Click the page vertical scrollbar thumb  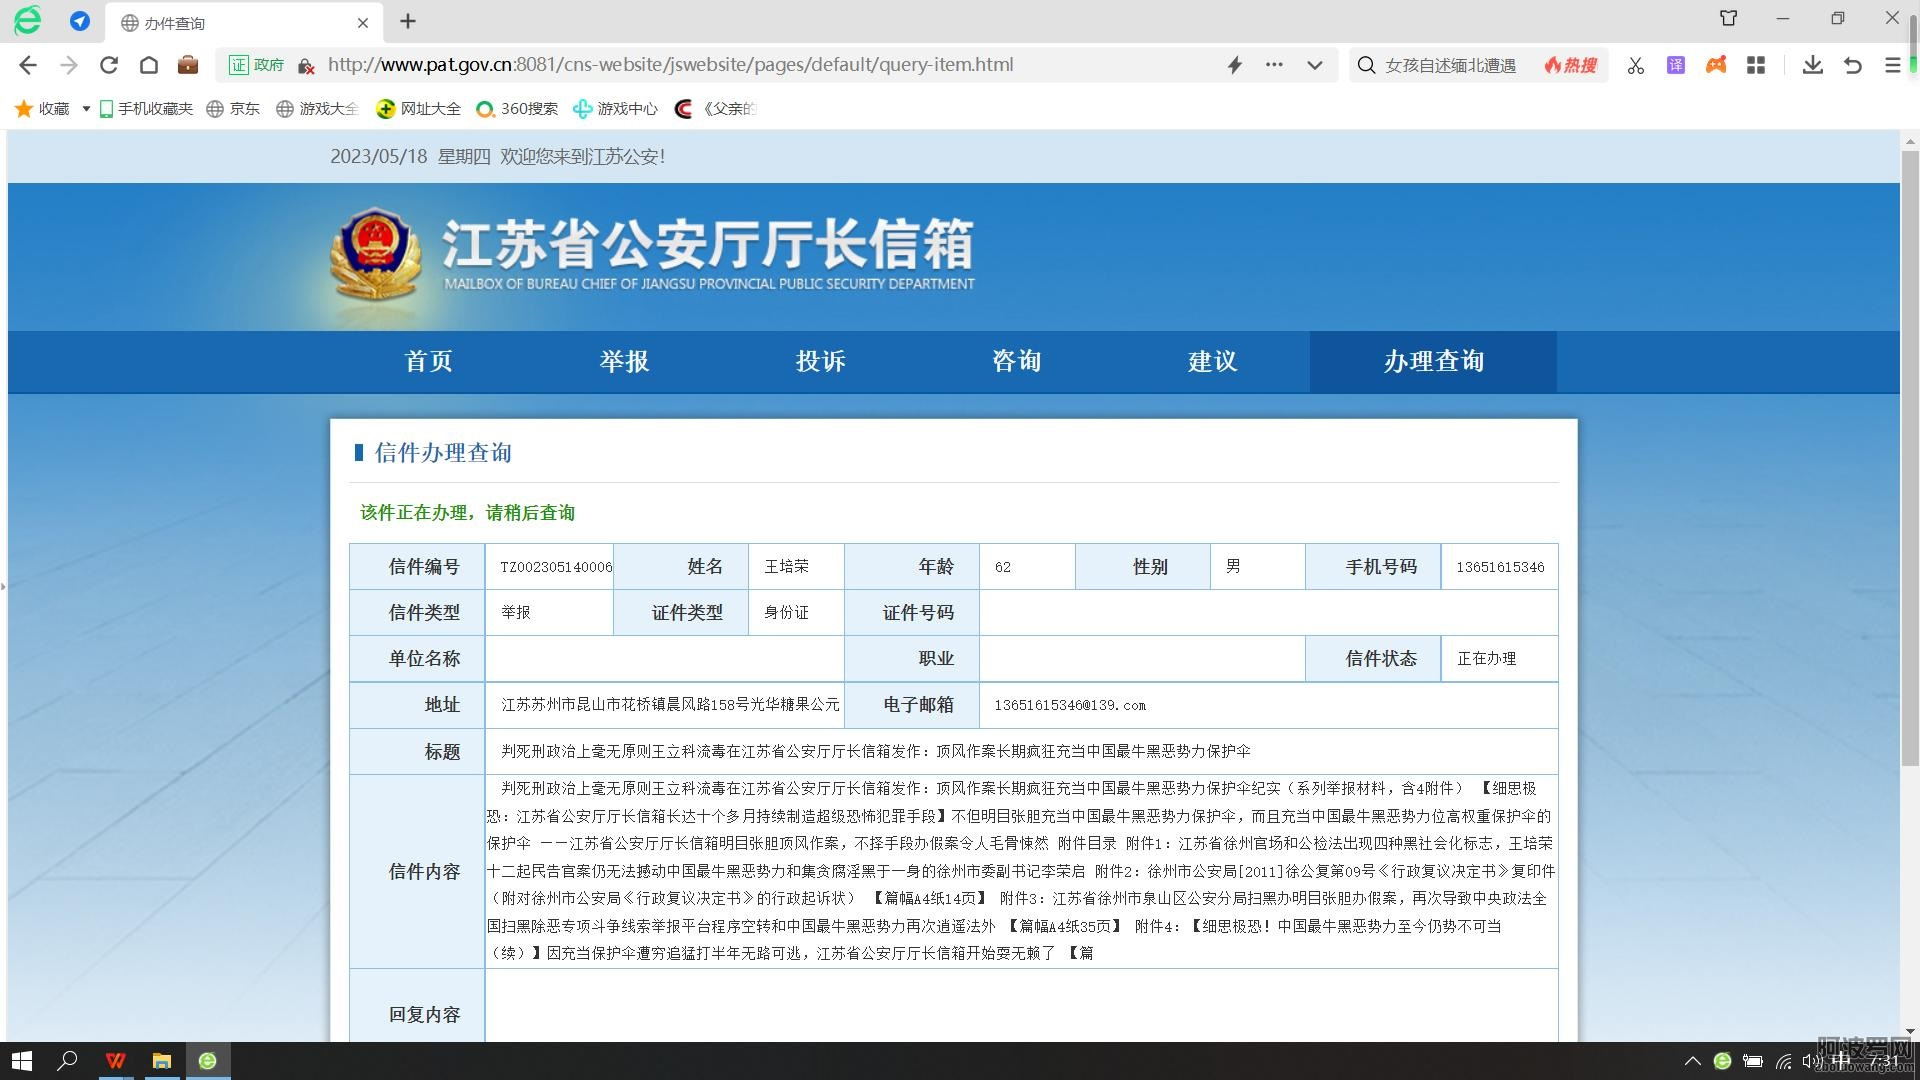[1910, 460]
